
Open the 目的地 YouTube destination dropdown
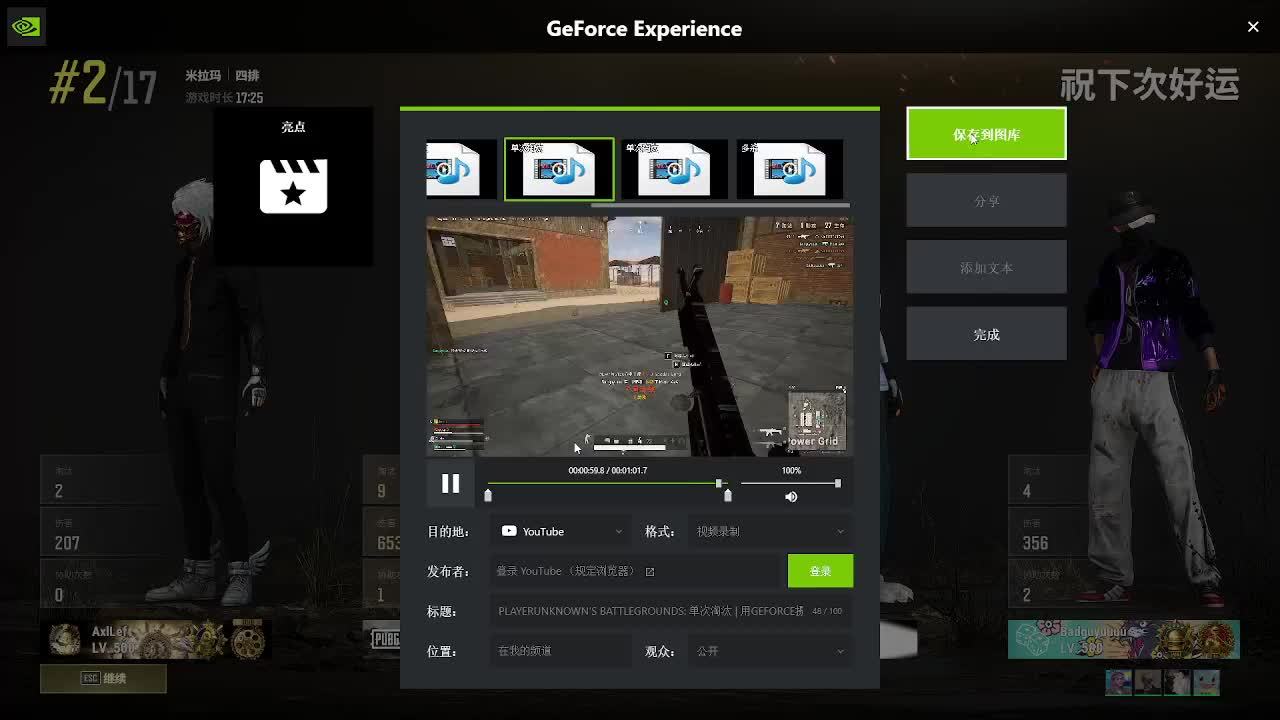point(561,532)
